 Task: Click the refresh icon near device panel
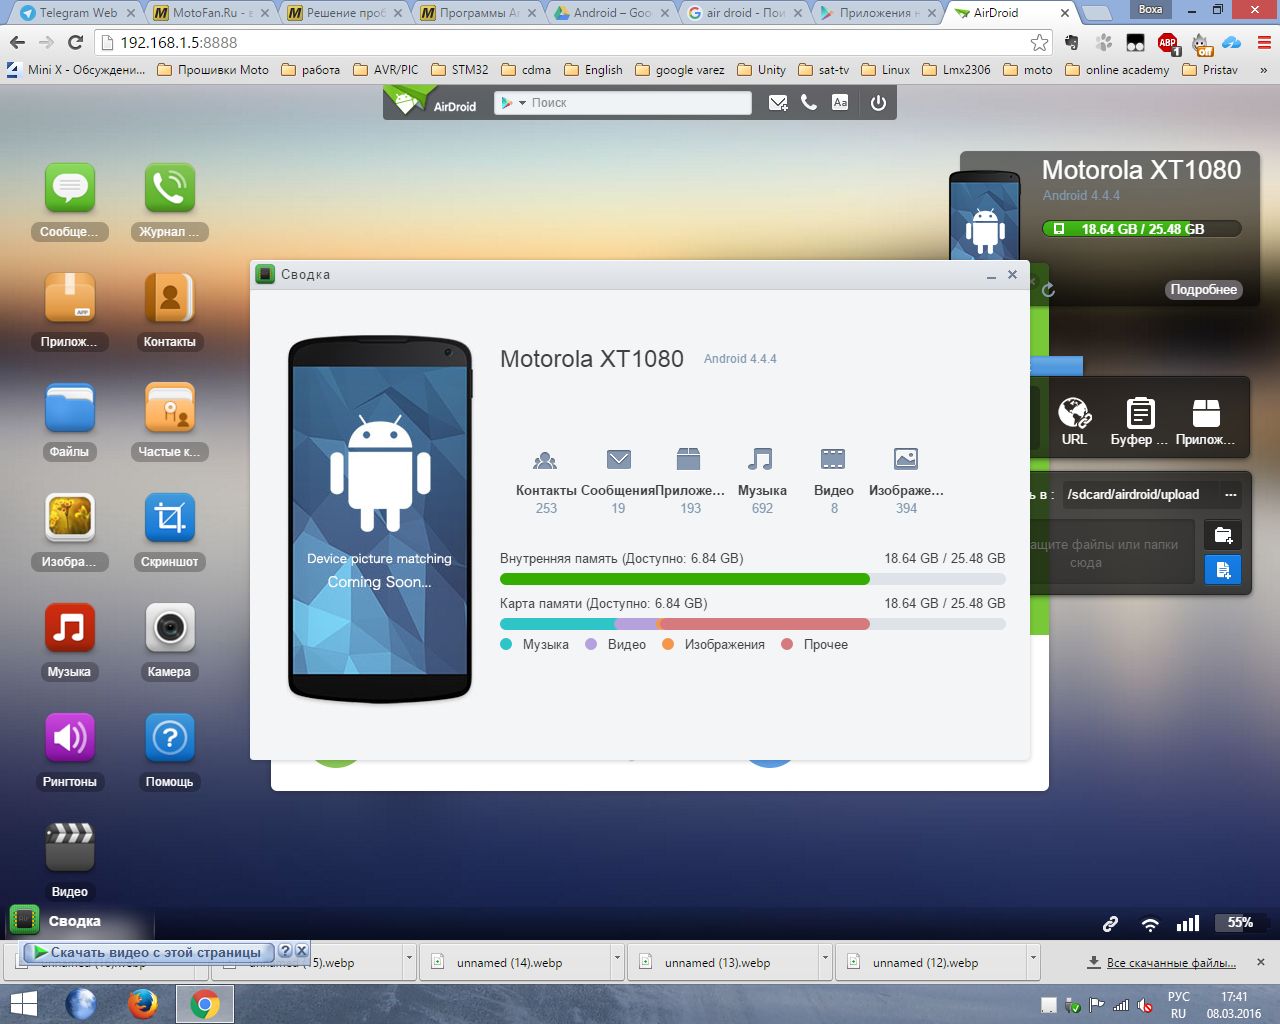click(1048, 290)
